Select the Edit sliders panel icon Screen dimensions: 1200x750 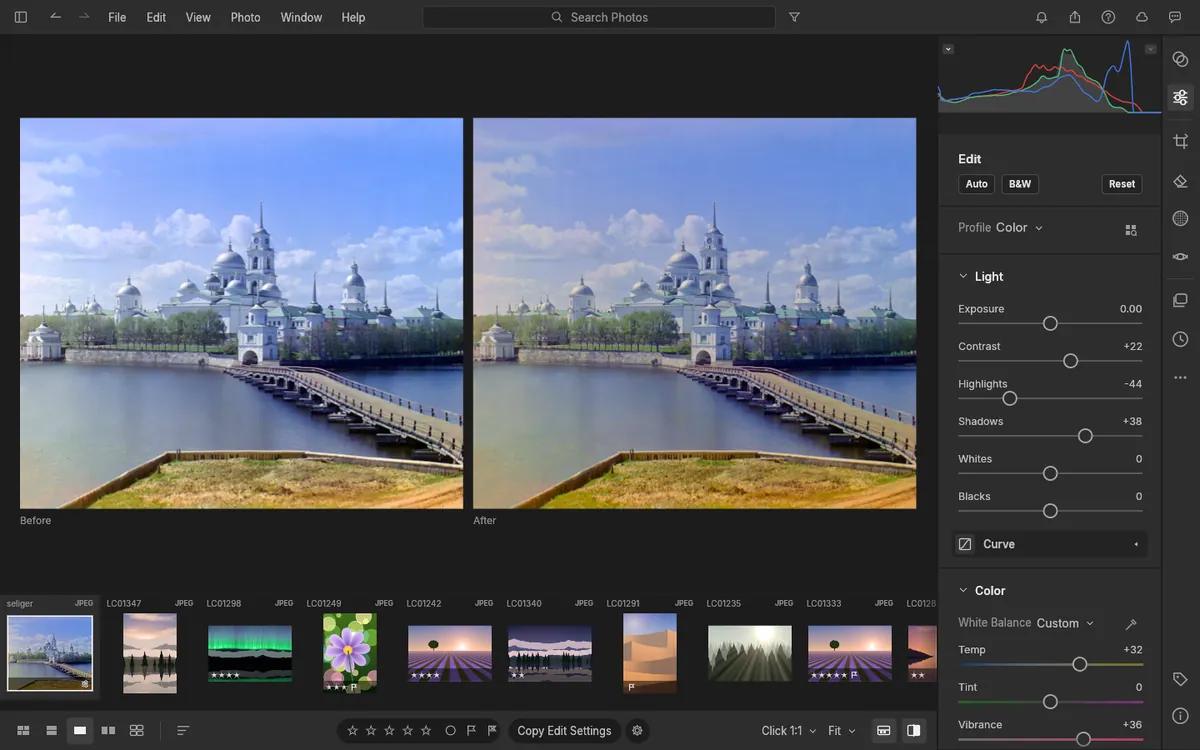coord(1180,97)
